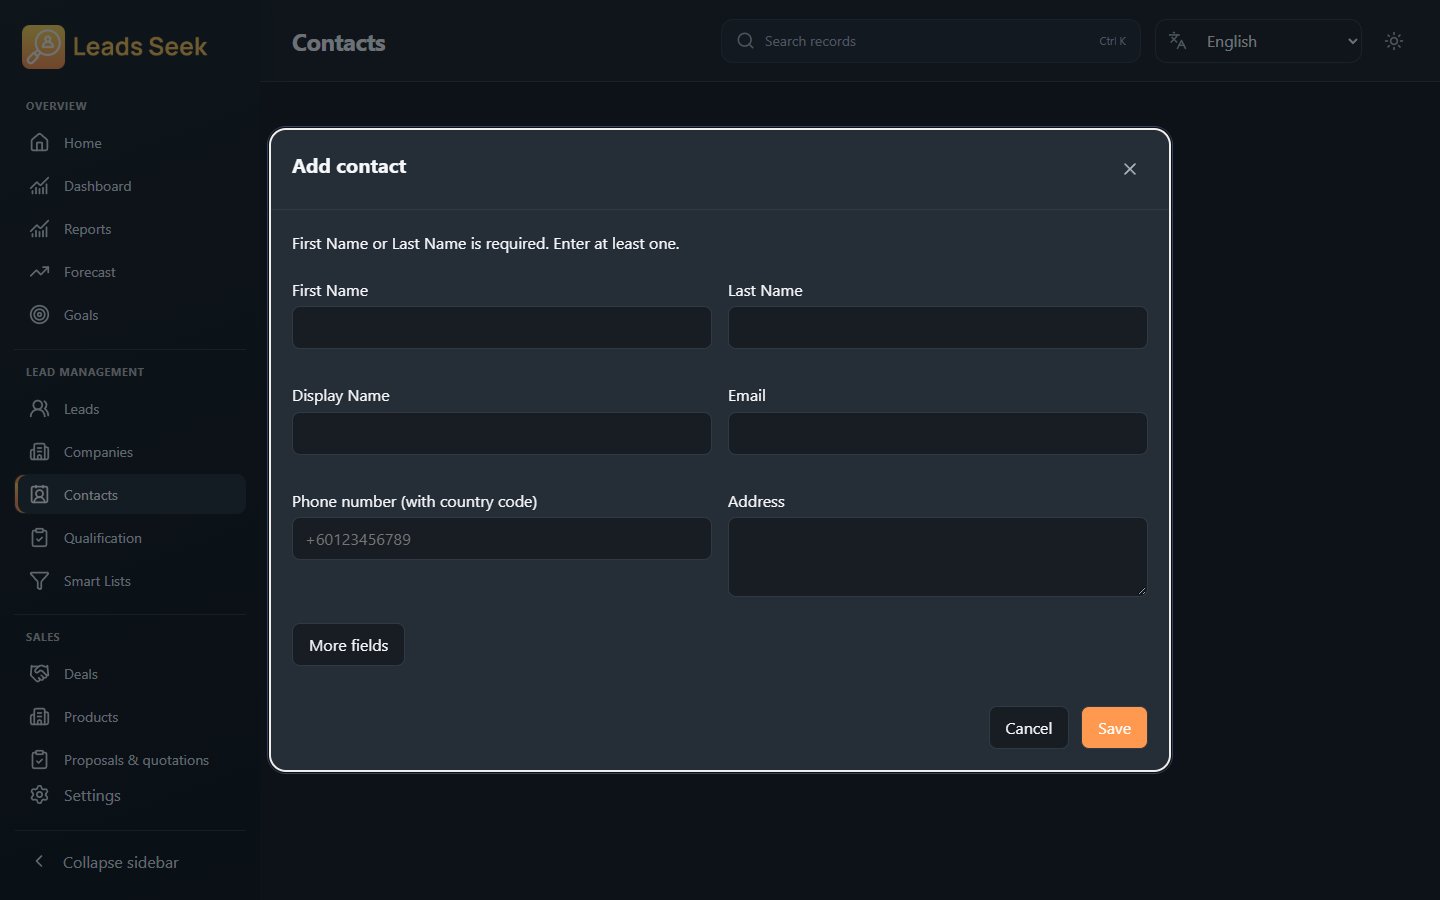Click the Qualification clipboard icon
Viewport: 1440px width, 900px height.
pyautogui.click(x=39, y=538)
